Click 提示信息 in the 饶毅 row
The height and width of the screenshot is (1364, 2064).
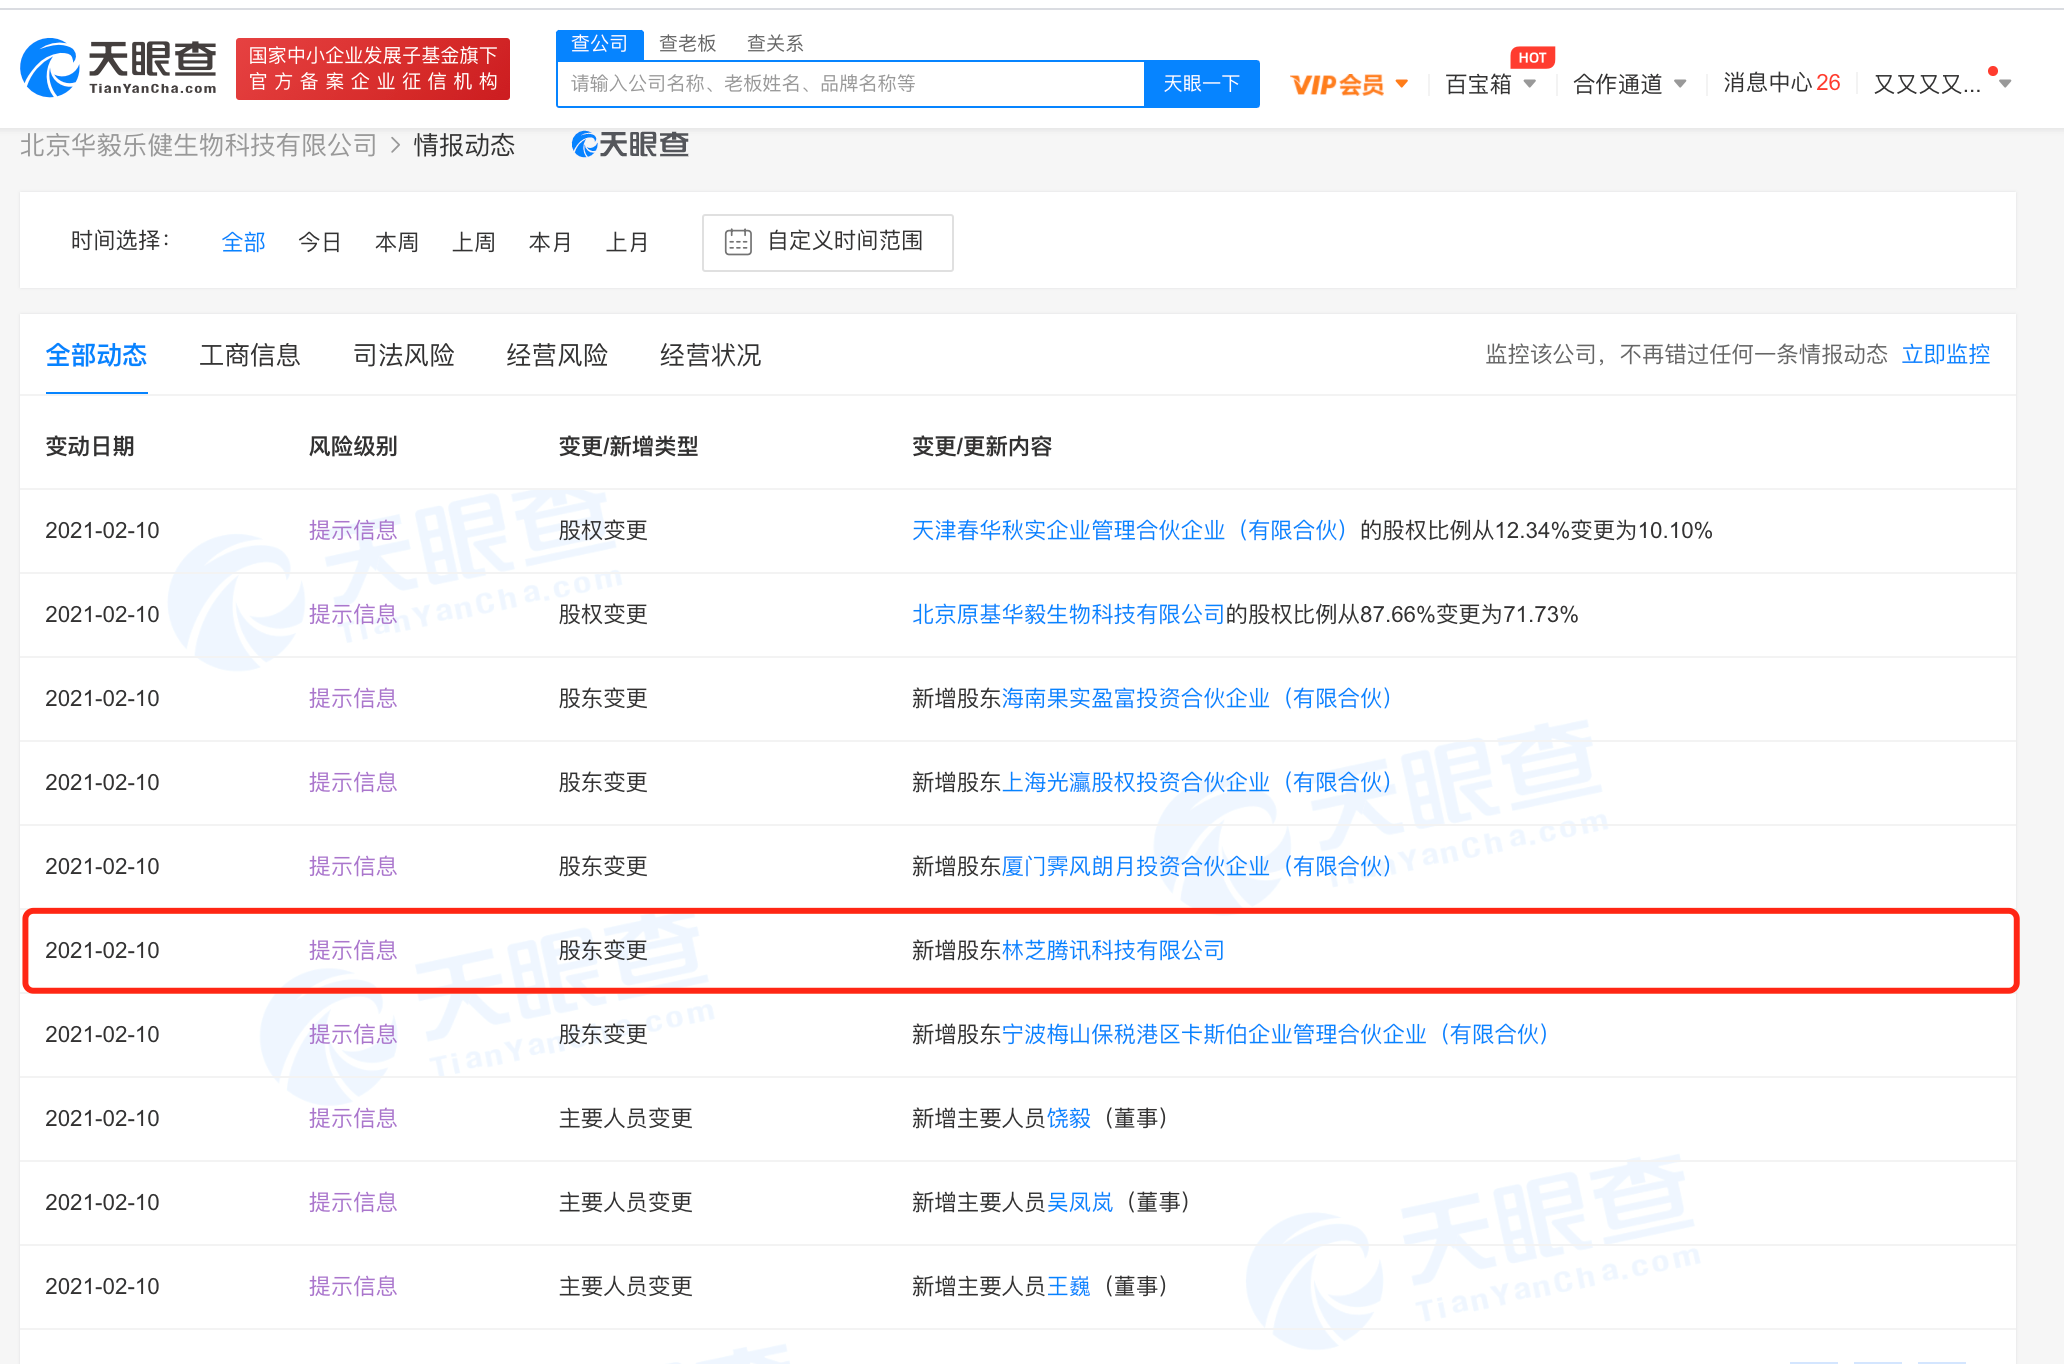click(x=353, y=1119)
